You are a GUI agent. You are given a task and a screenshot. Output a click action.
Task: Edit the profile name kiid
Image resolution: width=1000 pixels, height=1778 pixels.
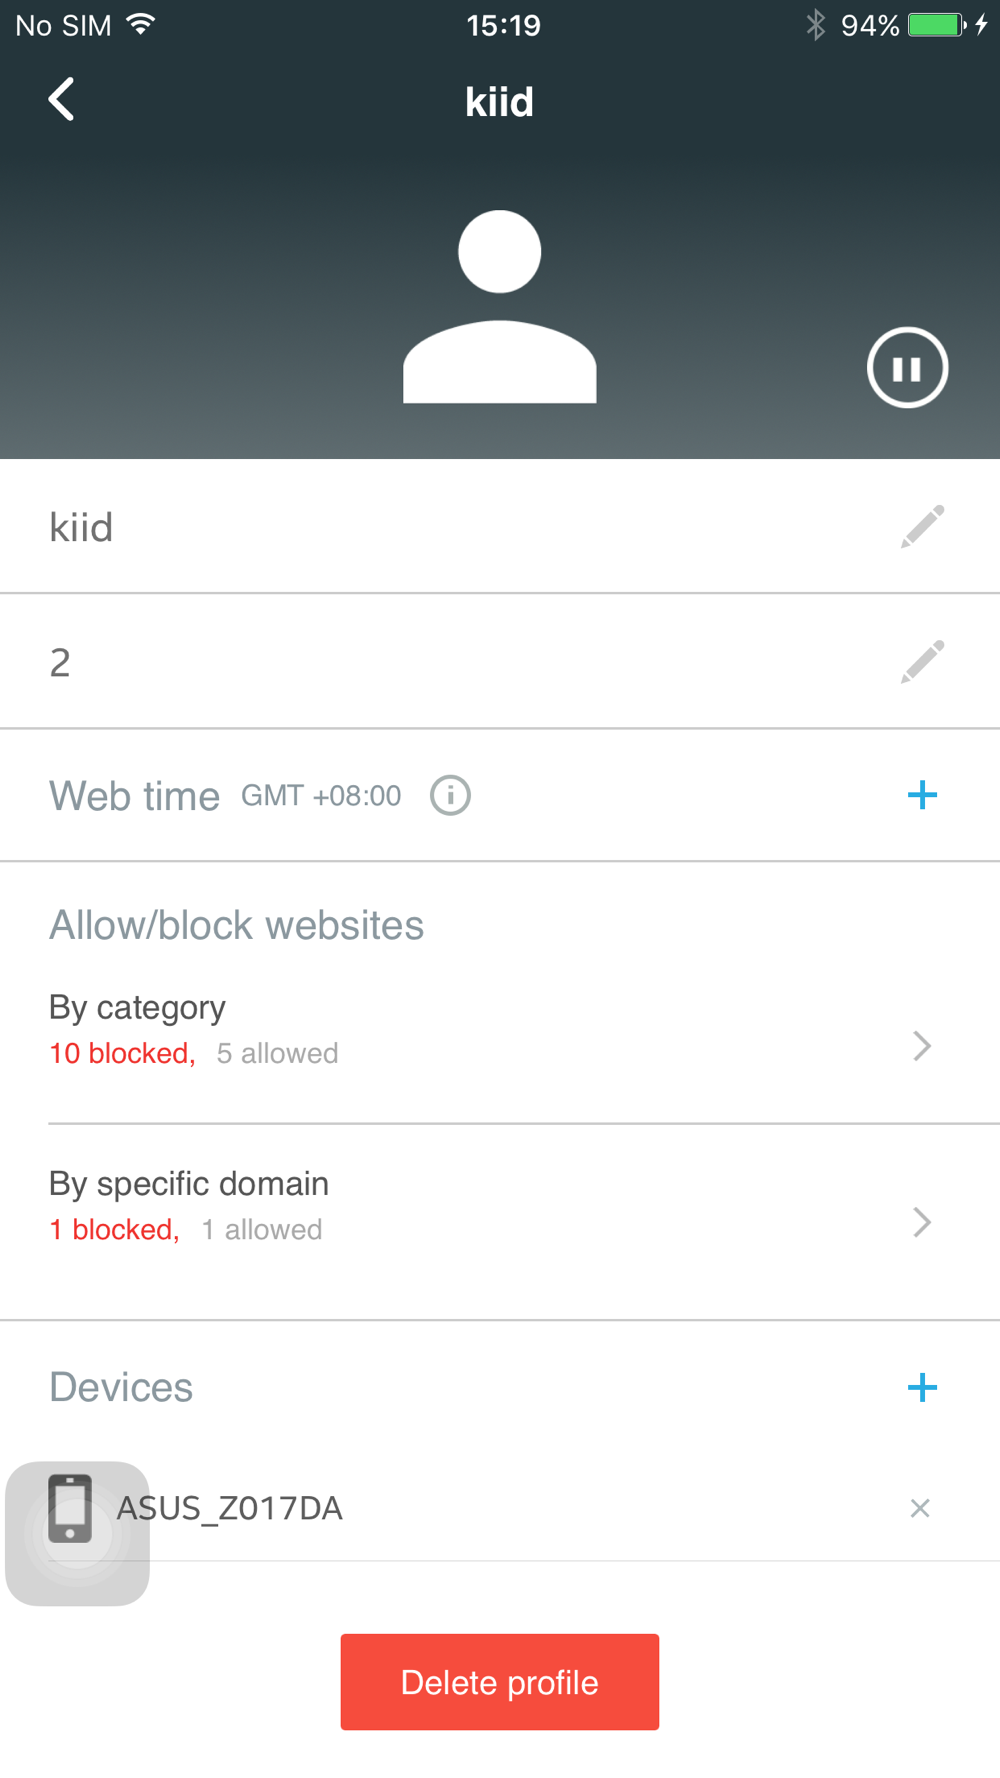[921, 526]
